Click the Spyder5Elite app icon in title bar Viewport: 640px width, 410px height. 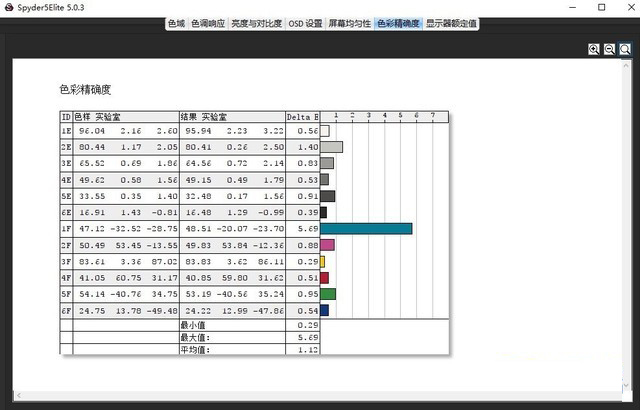(x=9, y=7)
